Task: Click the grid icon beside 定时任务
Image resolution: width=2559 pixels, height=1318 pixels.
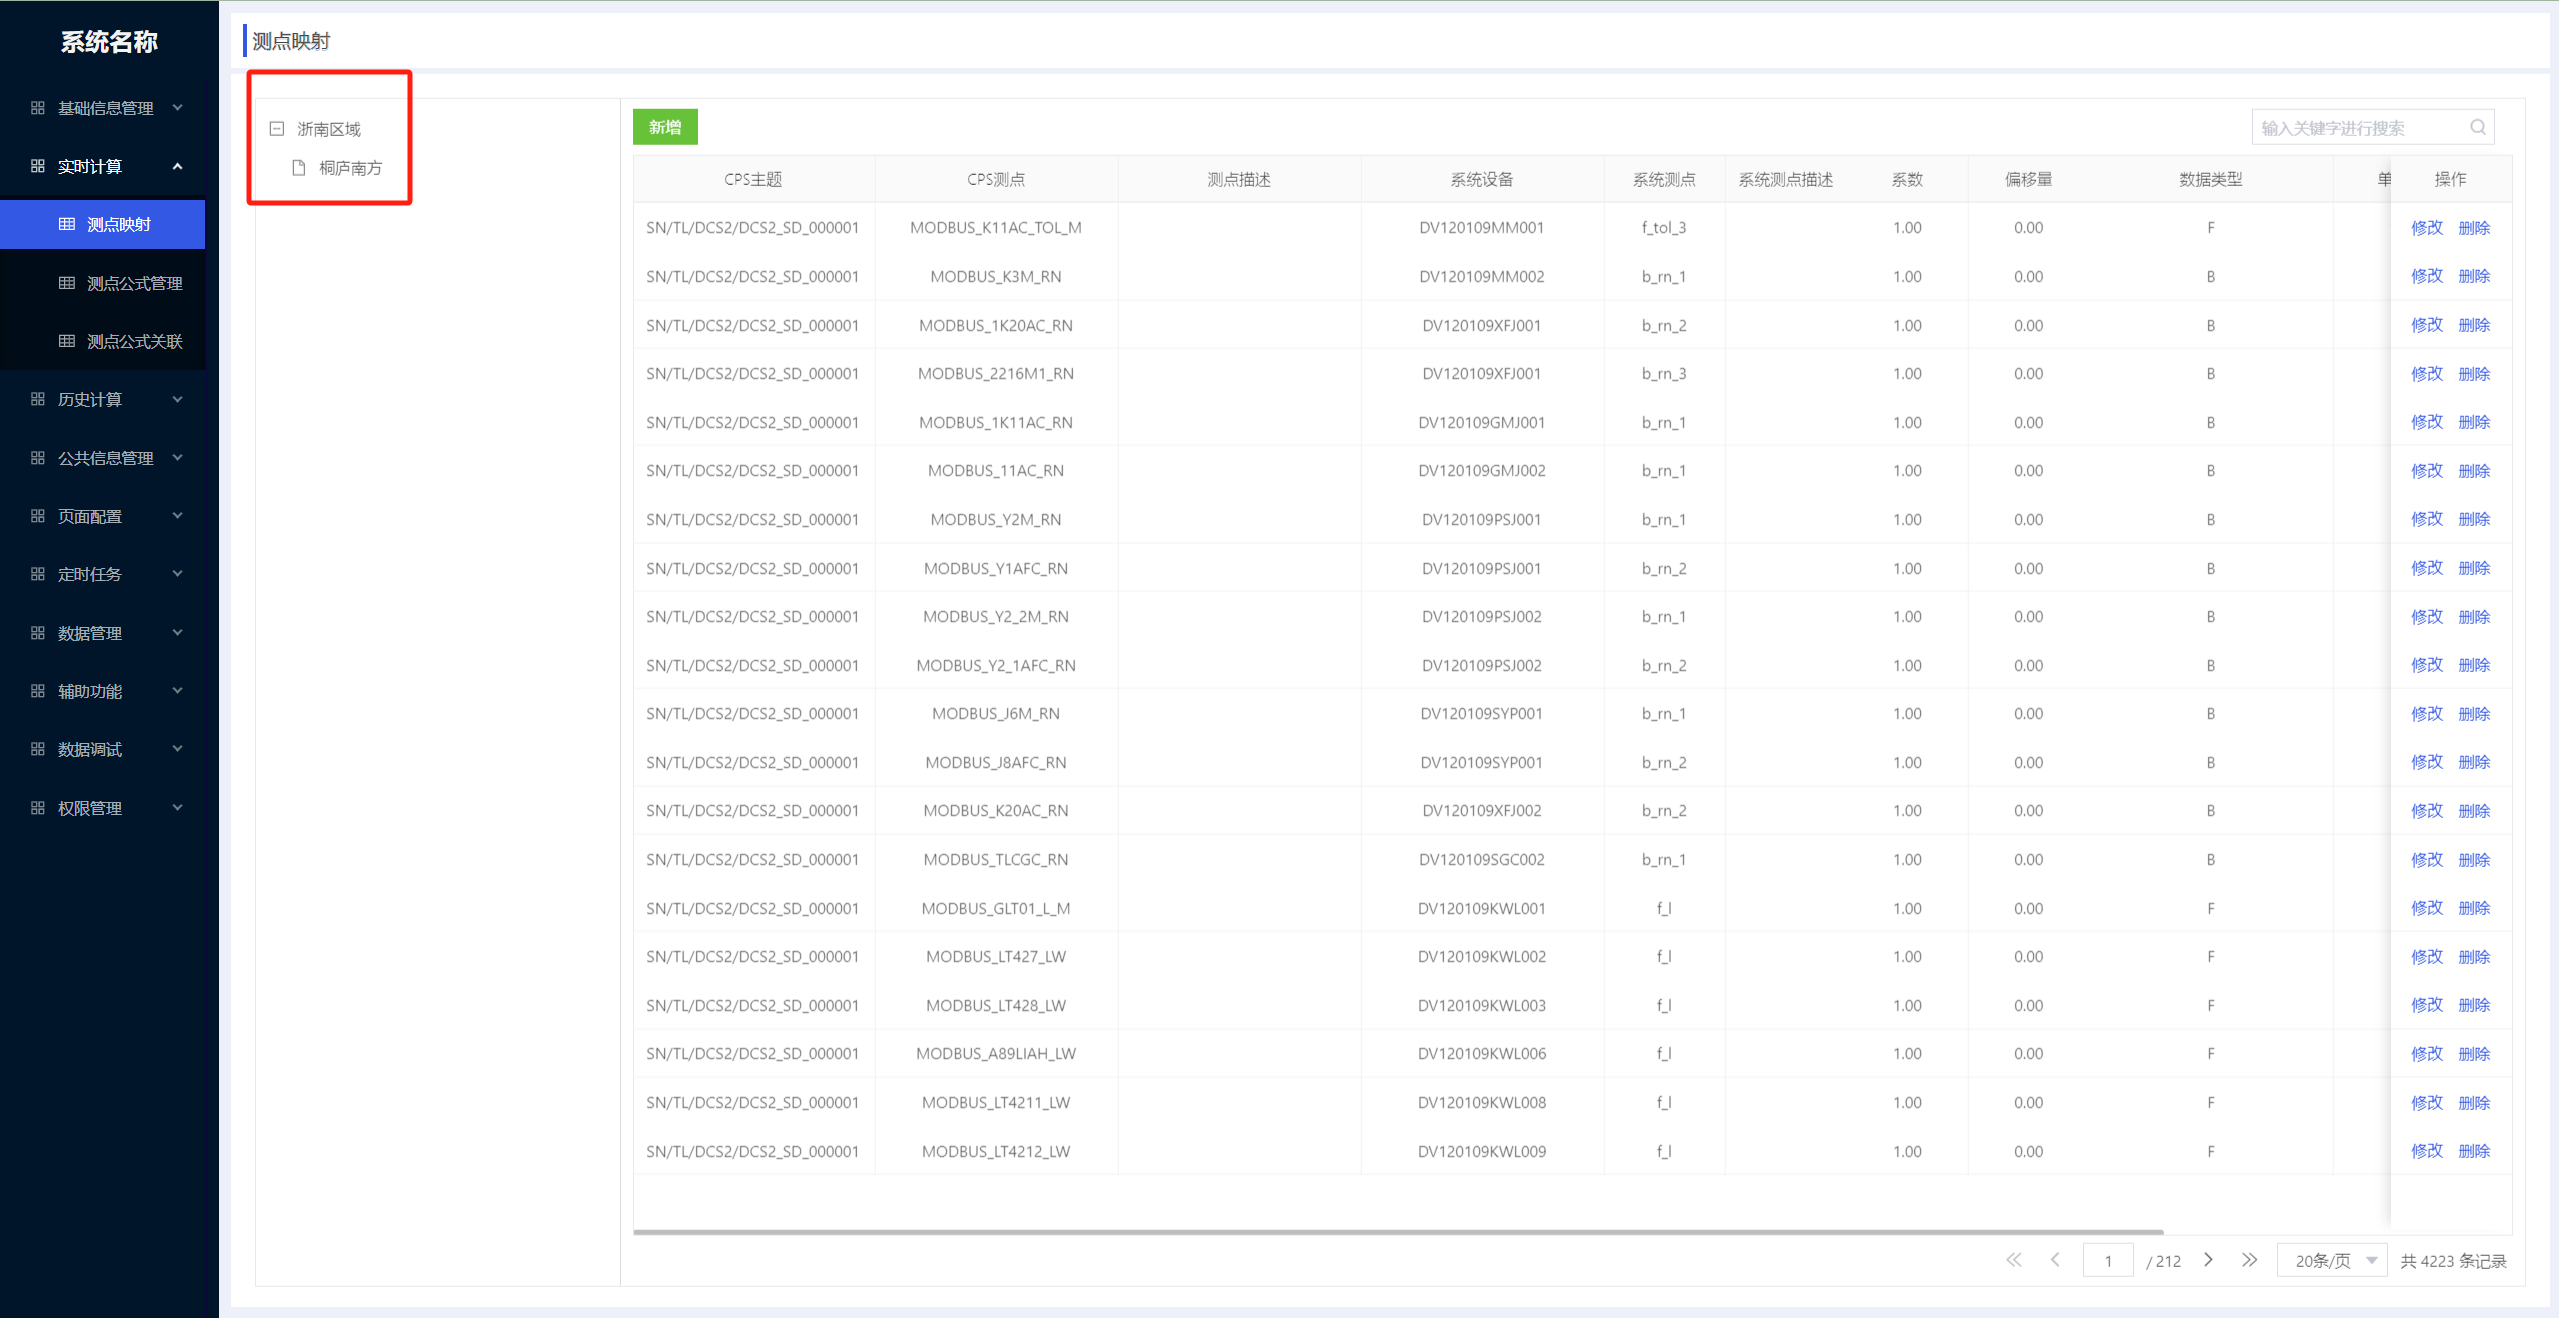Action: 38,574
